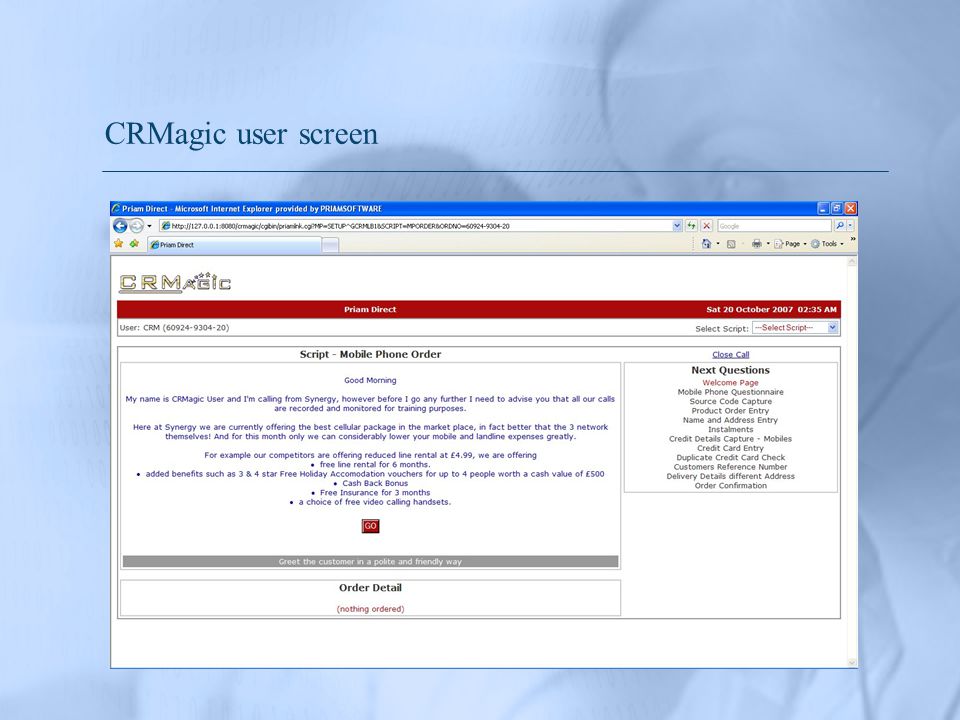Open a new blank tab
This screenshot has height=720, width=960.
pyautogui.click(x=330, y=246)
